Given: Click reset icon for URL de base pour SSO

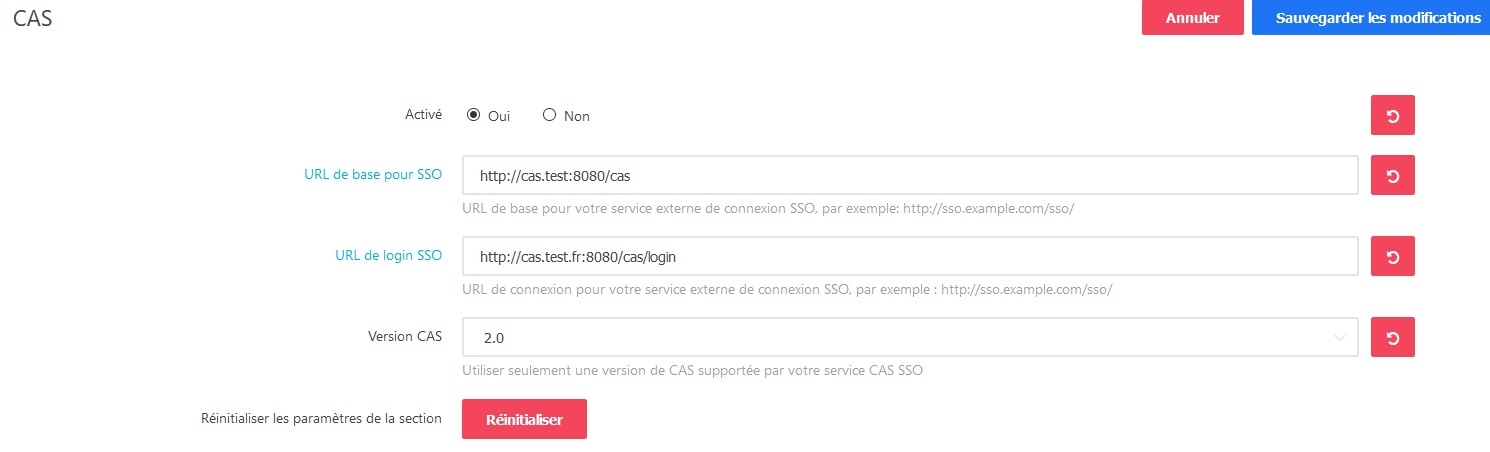Looking at the screenshot, I should [x=1392, y=175].
